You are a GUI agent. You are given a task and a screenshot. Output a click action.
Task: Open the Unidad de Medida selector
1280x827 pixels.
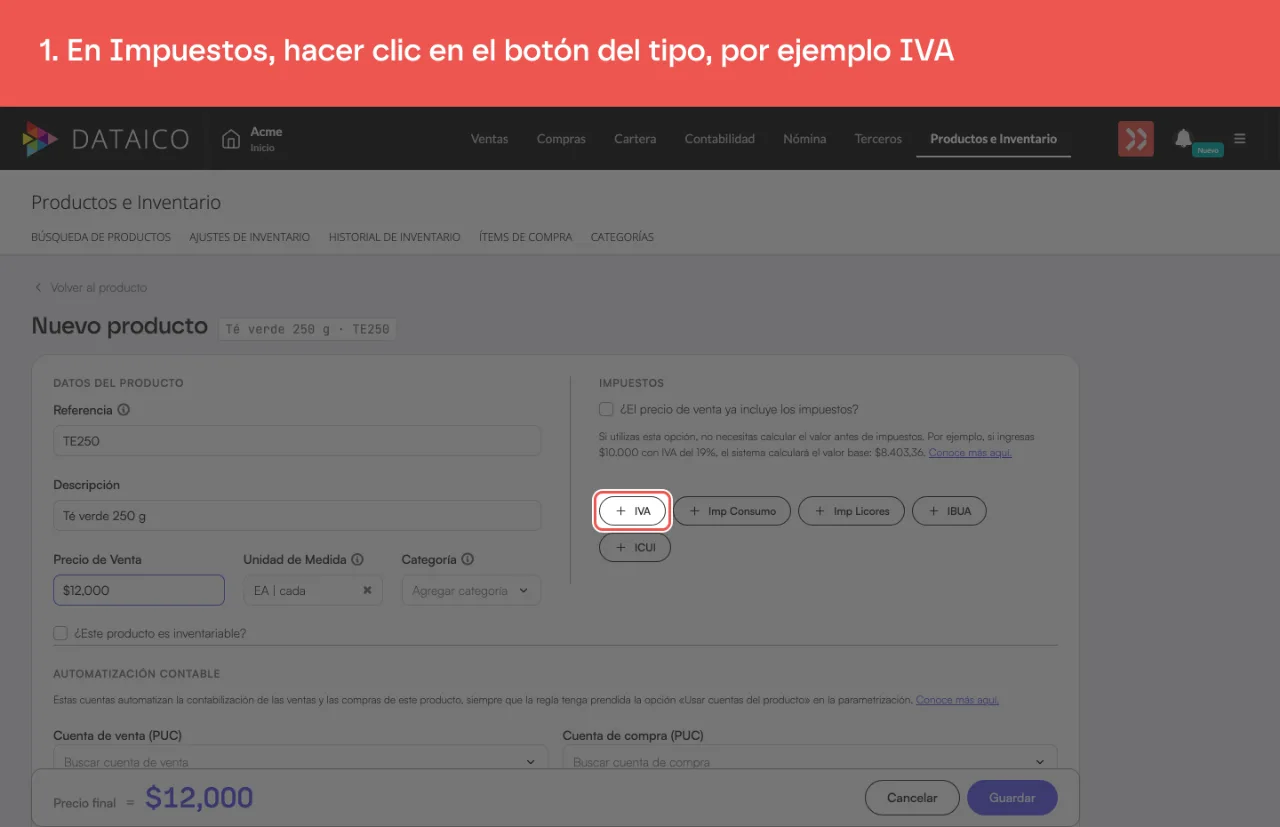313,590
